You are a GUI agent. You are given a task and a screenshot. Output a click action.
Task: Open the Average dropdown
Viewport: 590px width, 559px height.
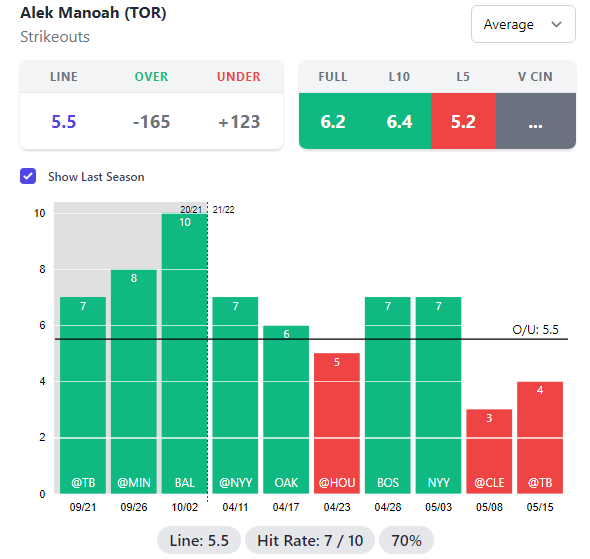click(523, 24)
